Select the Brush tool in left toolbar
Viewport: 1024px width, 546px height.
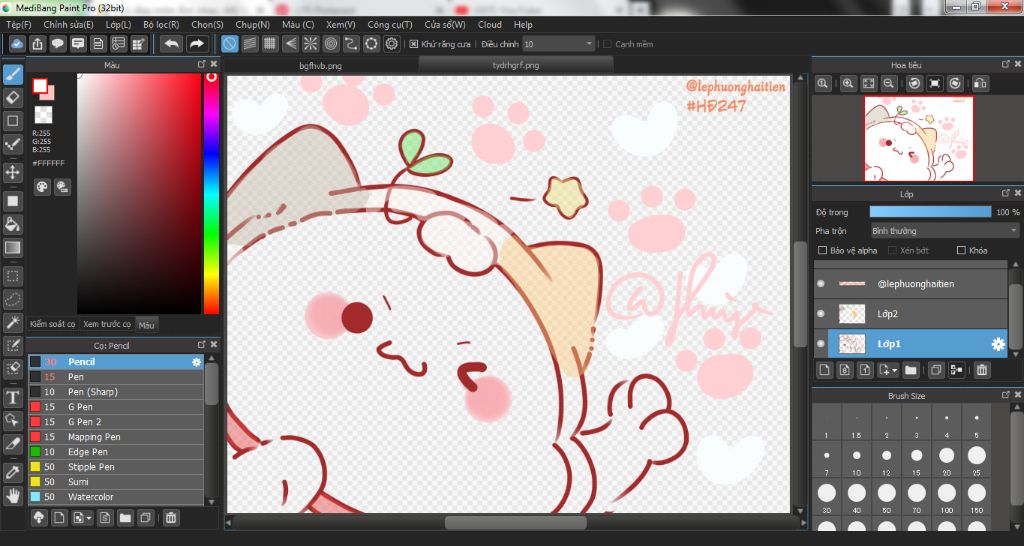(13, 75)
